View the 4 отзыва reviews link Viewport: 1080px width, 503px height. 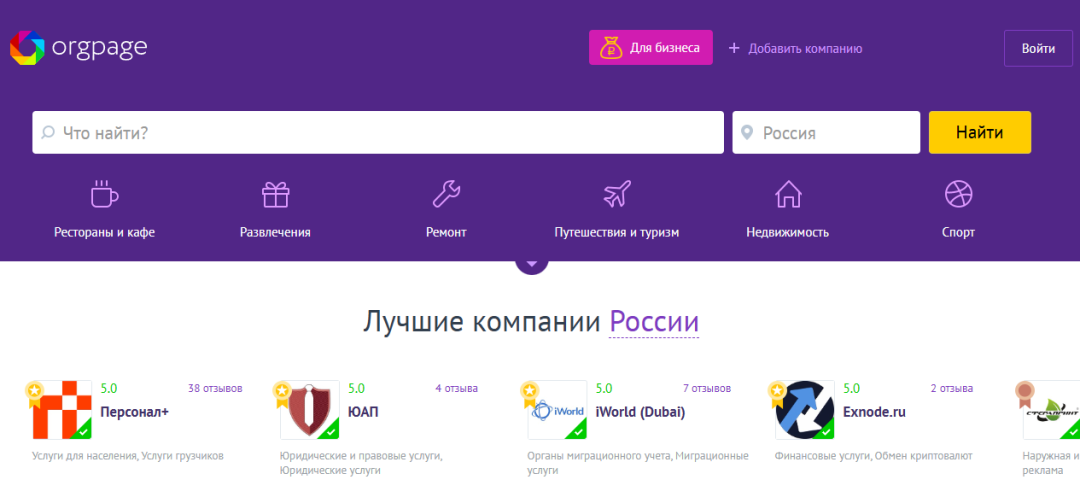(456, 389)
